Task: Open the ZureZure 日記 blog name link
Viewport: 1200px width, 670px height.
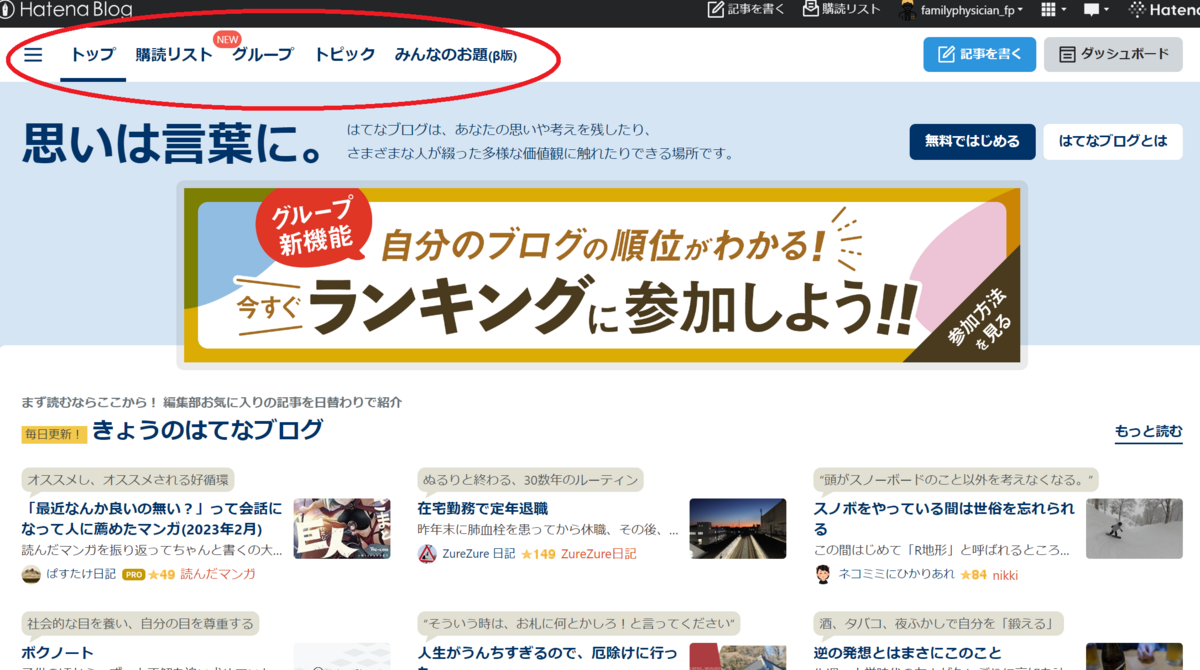Action: coord(479,553)
